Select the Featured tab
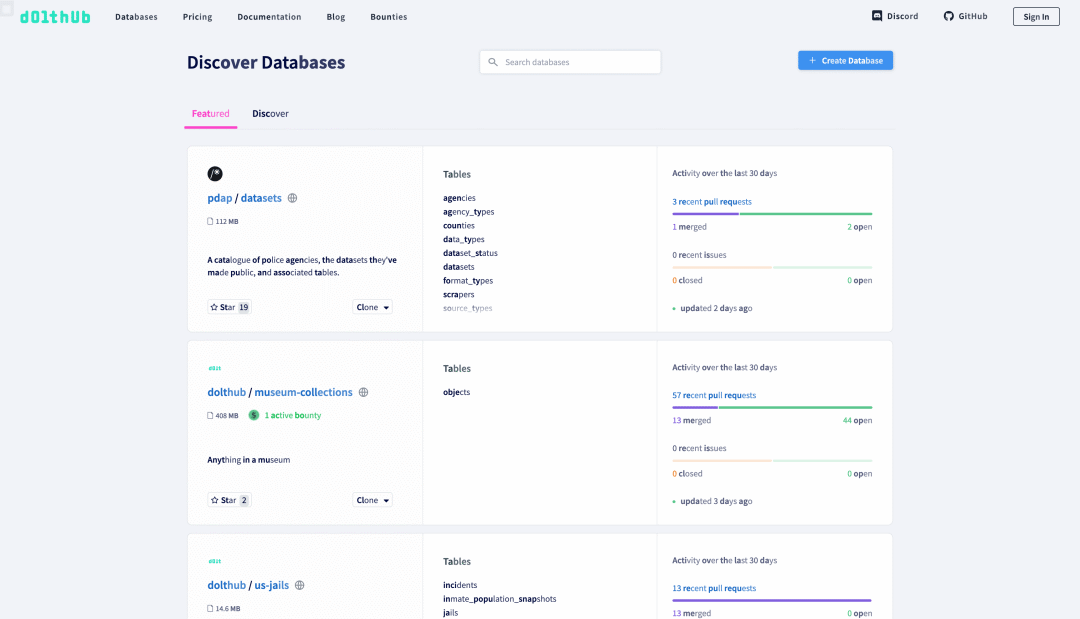Screen dimensions: 1080x619 211,114
